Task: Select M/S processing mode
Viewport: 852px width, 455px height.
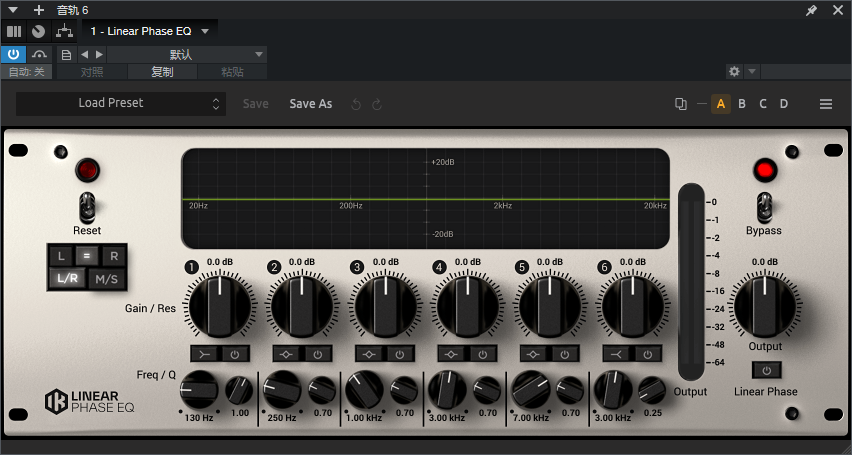Action: click(107, 279)
